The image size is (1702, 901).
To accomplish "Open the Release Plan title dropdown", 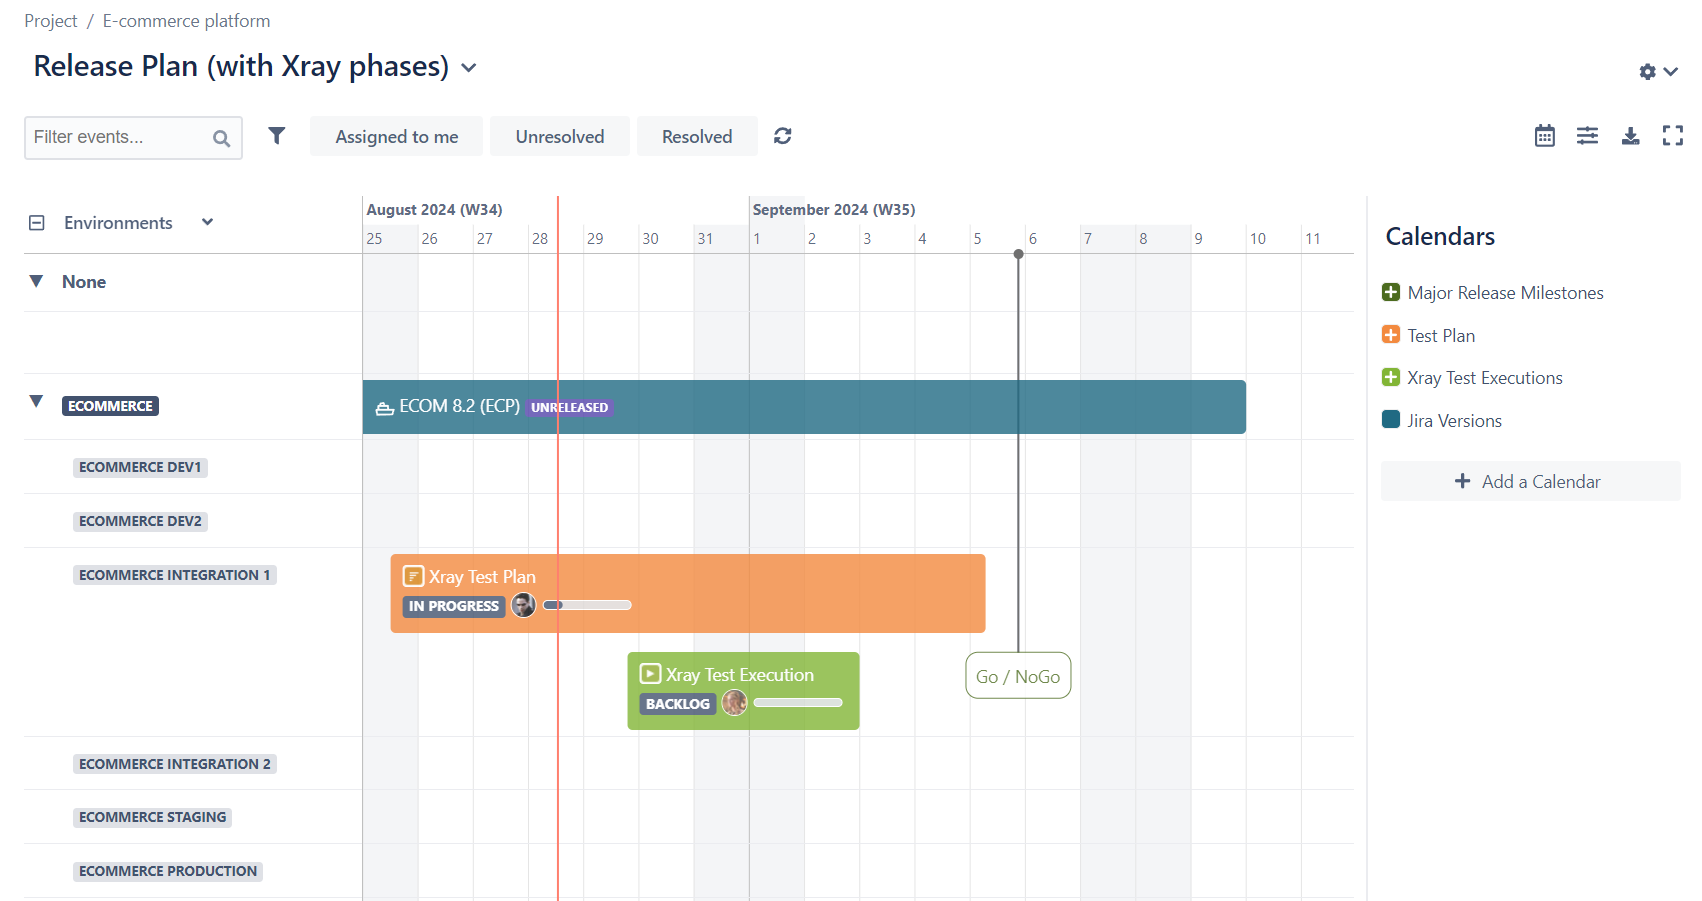I will (468, 68).
